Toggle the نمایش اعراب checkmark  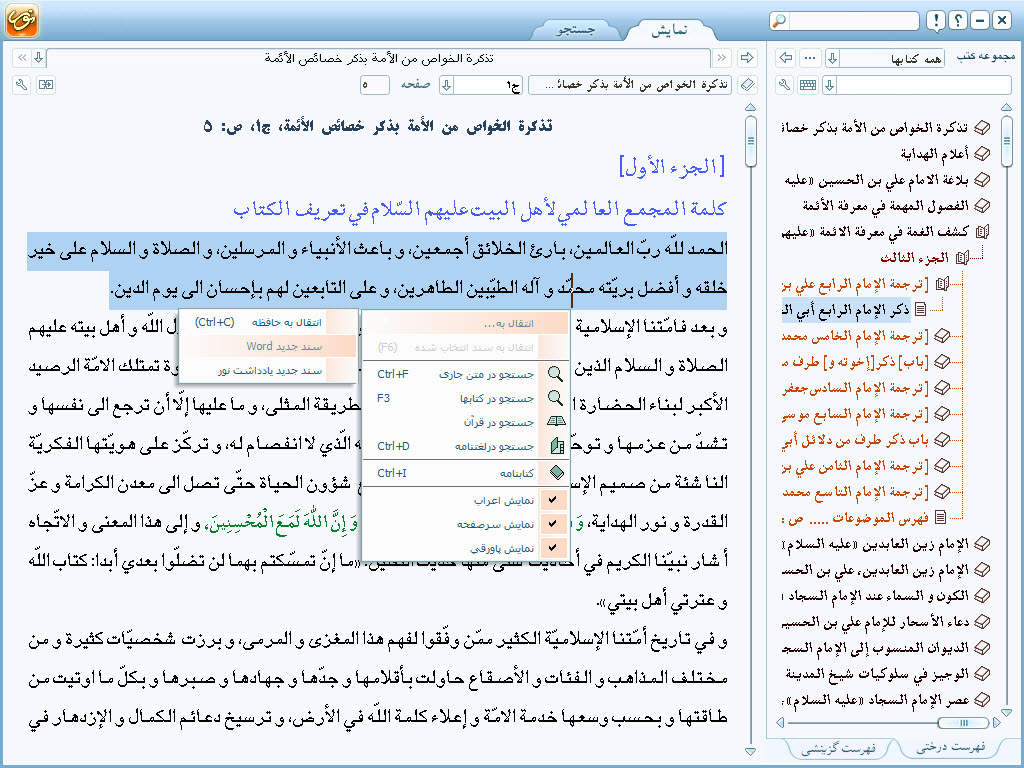[553, 499]
